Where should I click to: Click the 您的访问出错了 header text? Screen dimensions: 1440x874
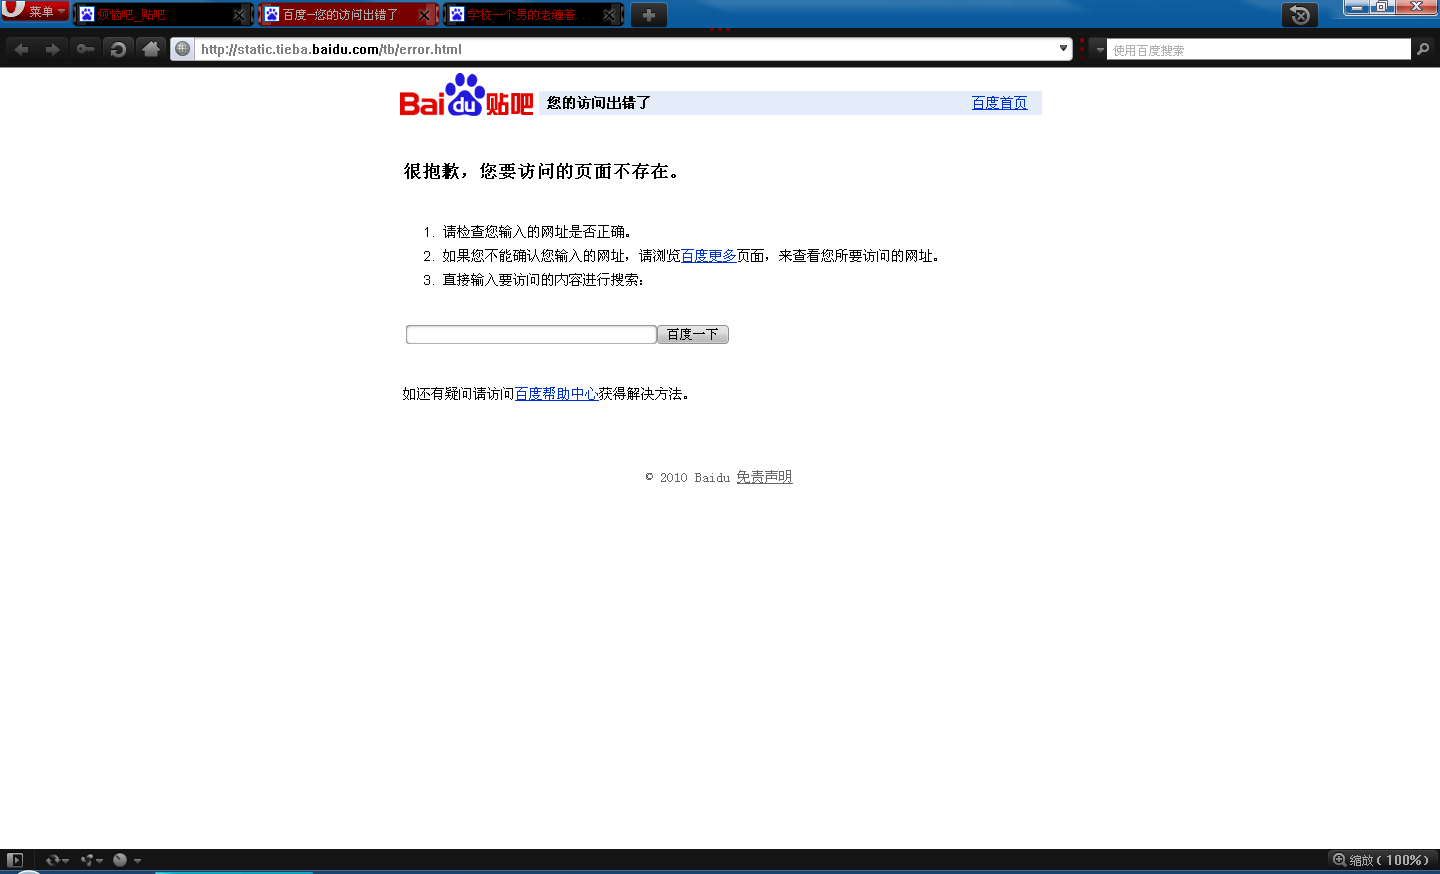599,103
